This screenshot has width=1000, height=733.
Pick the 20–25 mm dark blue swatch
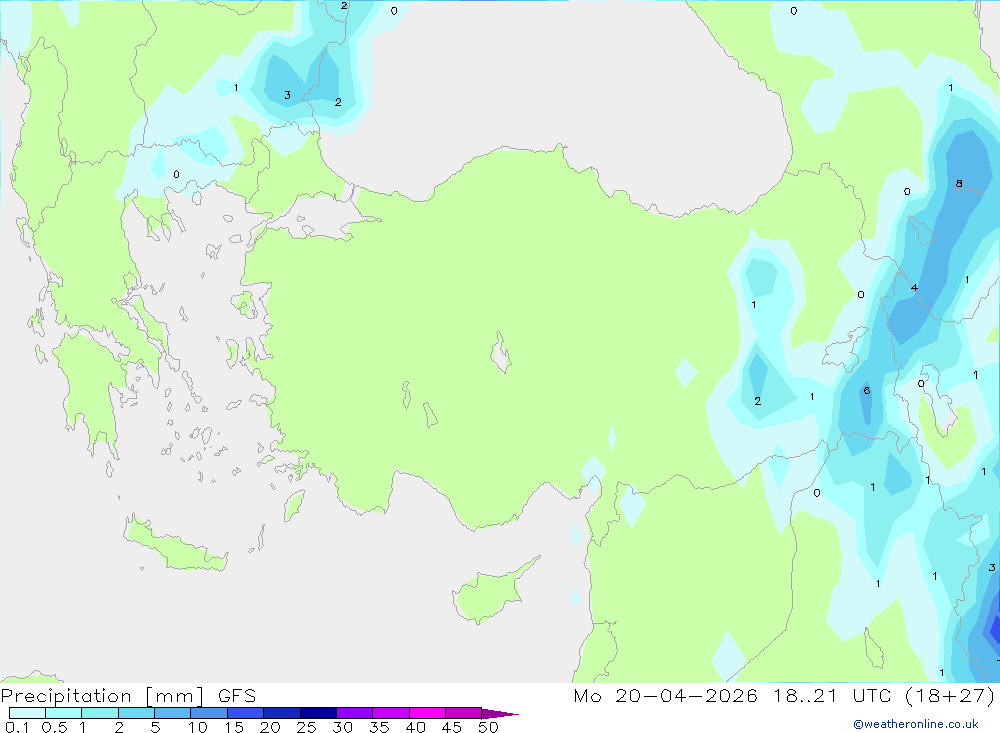coord(281,713)
